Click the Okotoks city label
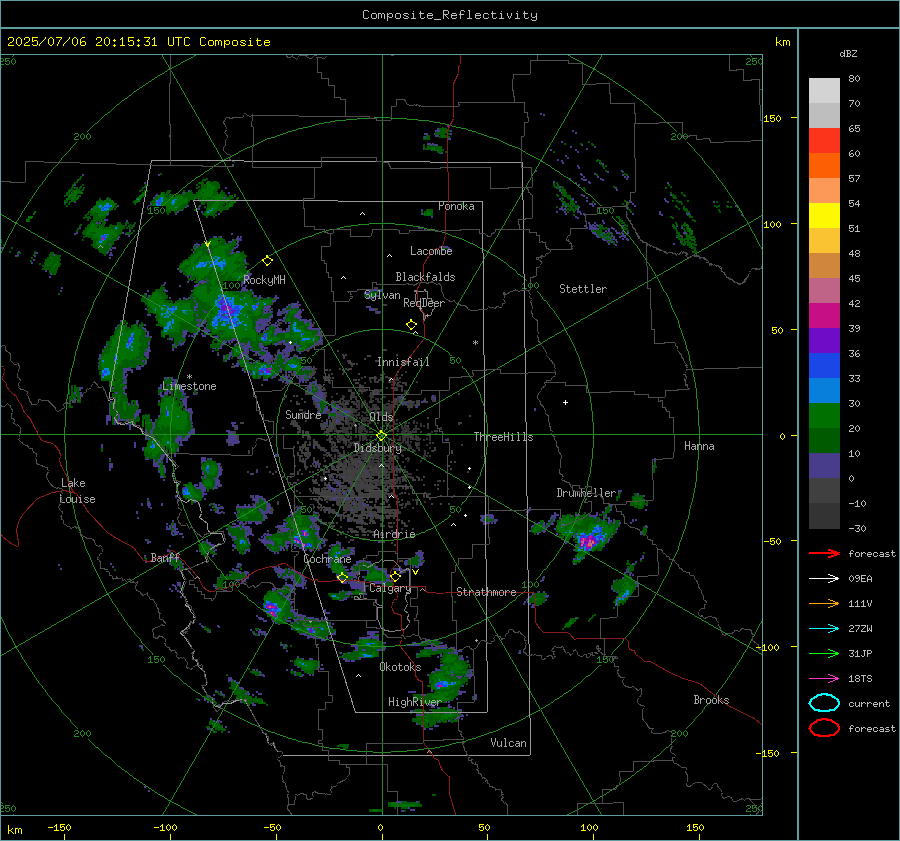This screenshot has width=900, height=841. [400, 667]
